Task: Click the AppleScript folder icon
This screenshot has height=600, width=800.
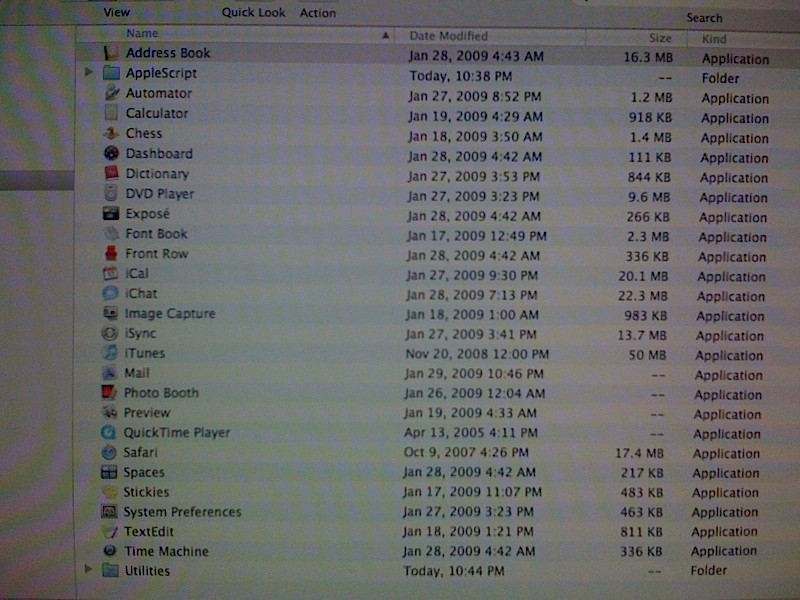Action: (x=111, y=73)
